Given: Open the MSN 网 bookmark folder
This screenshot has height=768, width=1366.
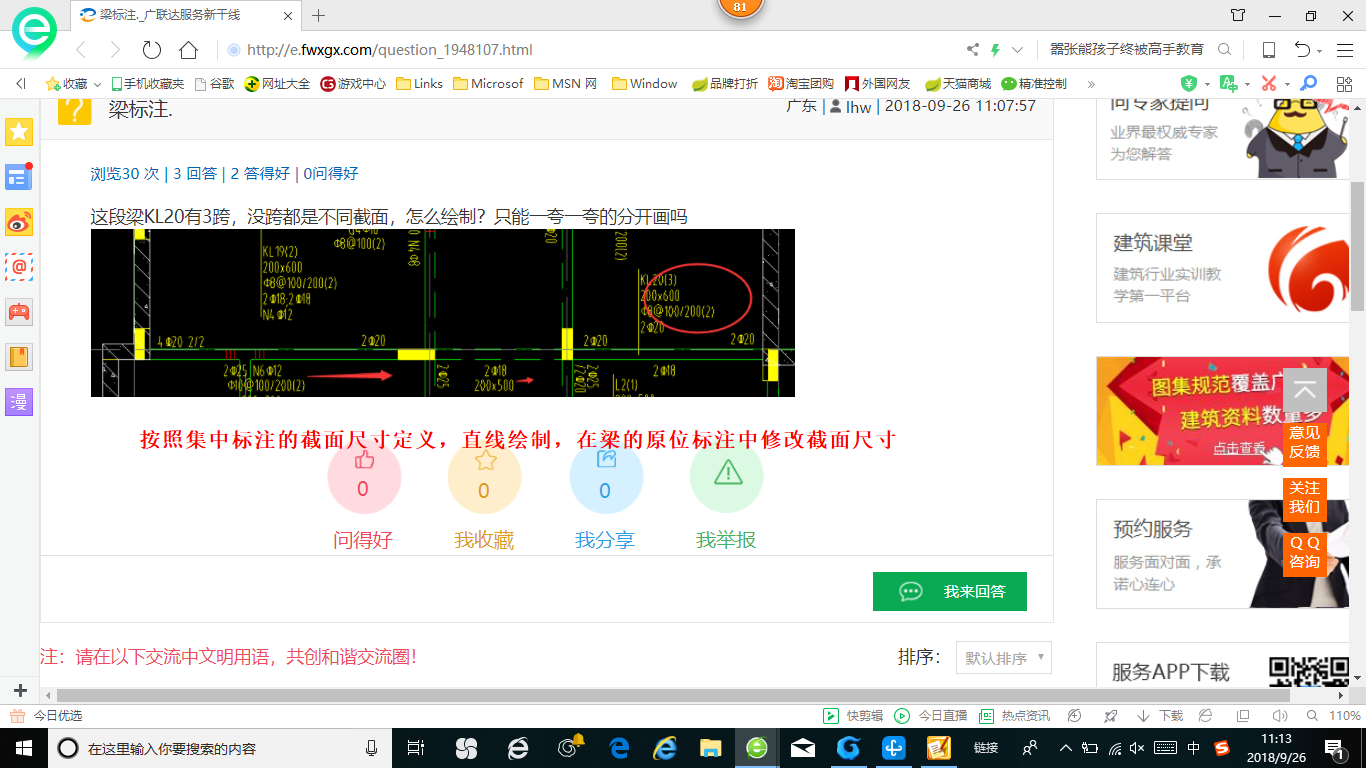Looking at the screenshot, I should click(x=565, y=84).
